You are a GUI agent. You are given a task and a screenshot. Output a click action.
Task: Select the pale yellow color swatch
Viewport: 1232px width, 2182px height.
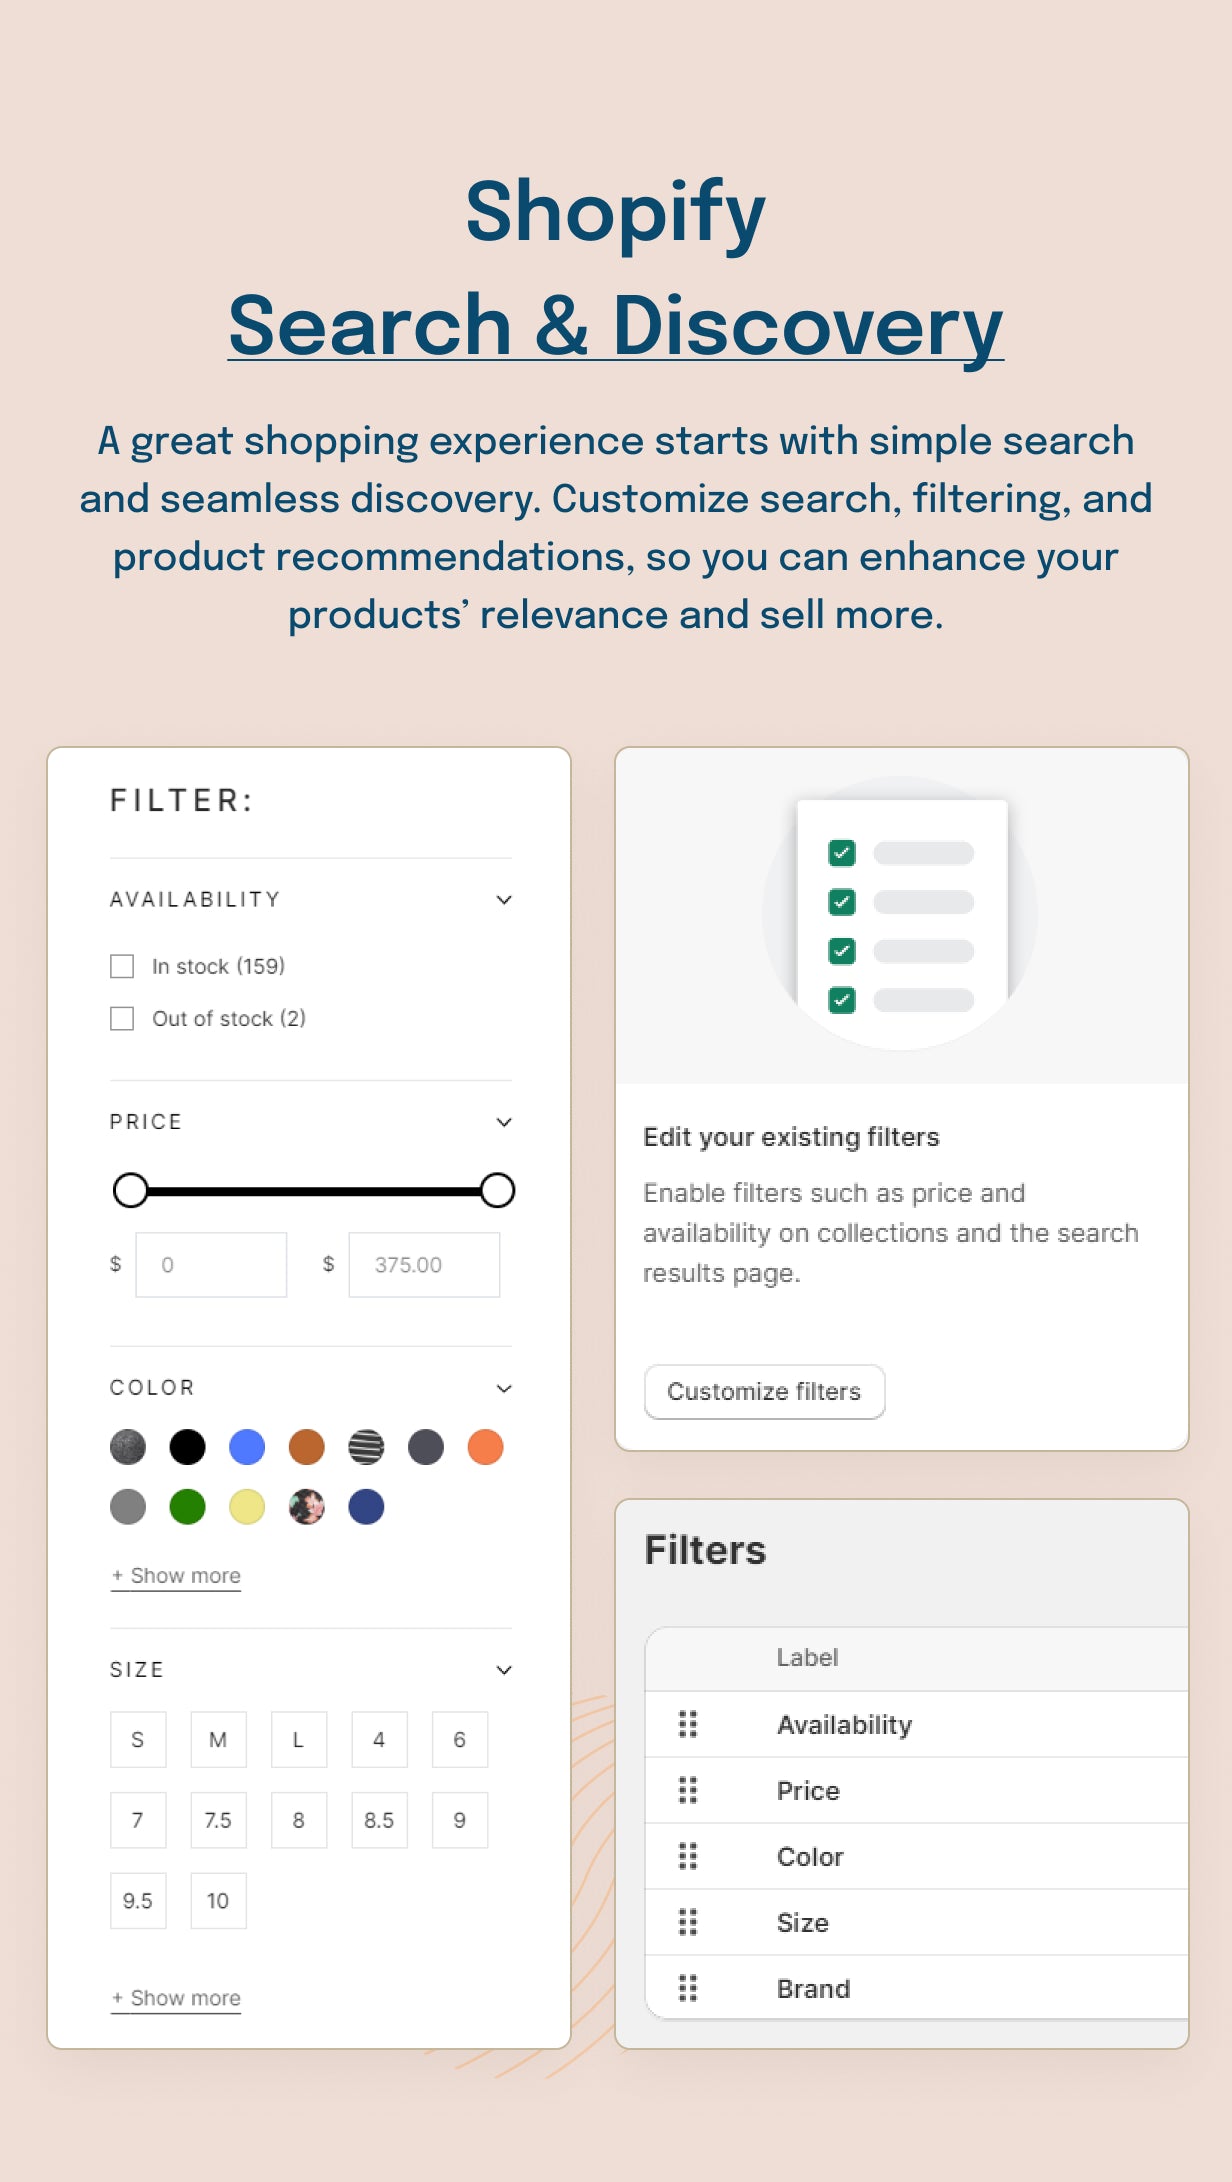point(247,1507)
